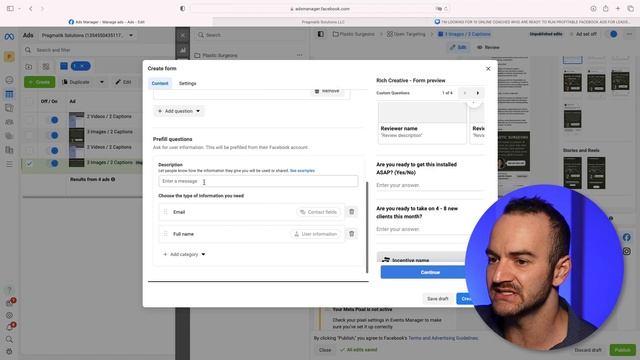Click the Review tab in ad editor

click(488, 47)
